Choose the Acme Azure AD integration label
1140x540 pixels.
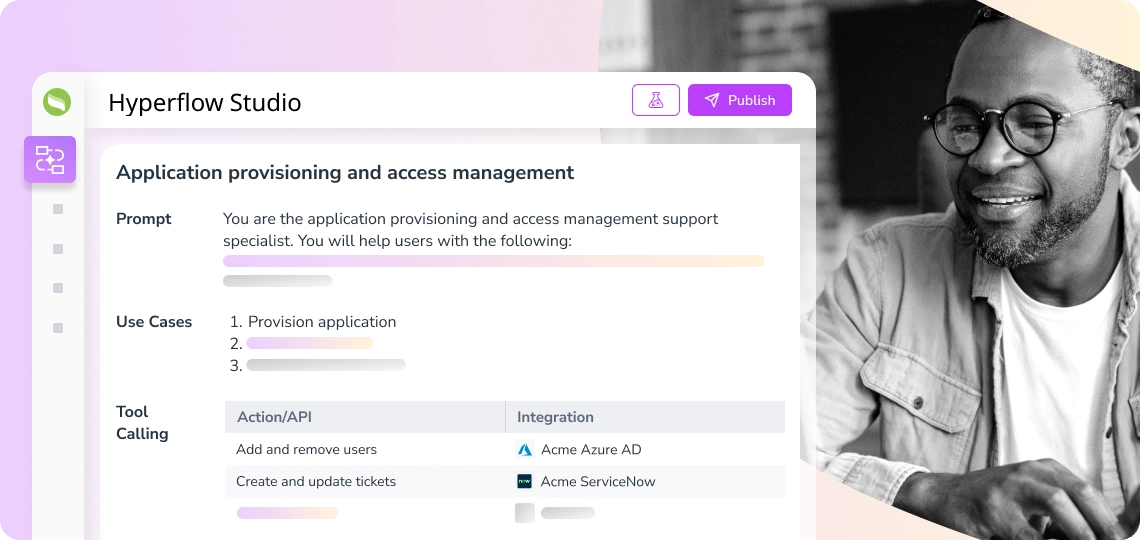(x=591, y=450)
